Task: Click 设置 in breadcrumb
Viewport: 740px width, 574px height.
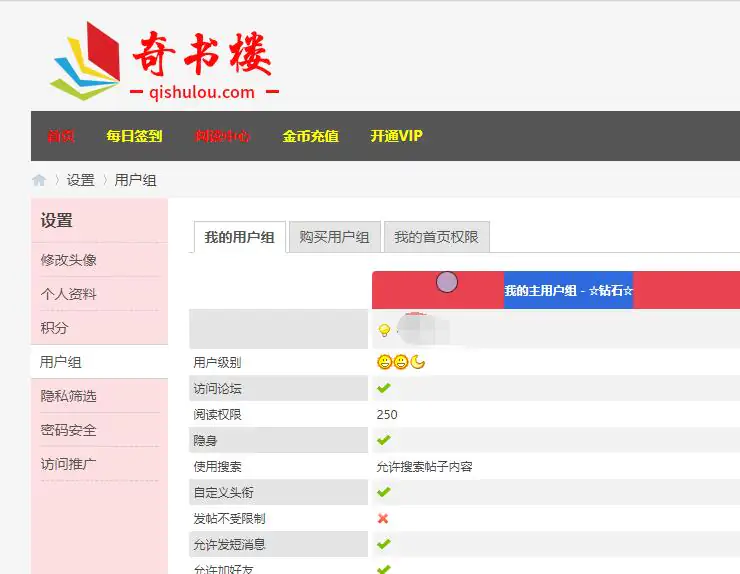Action: pyautogui.click(x=81, y=180)
